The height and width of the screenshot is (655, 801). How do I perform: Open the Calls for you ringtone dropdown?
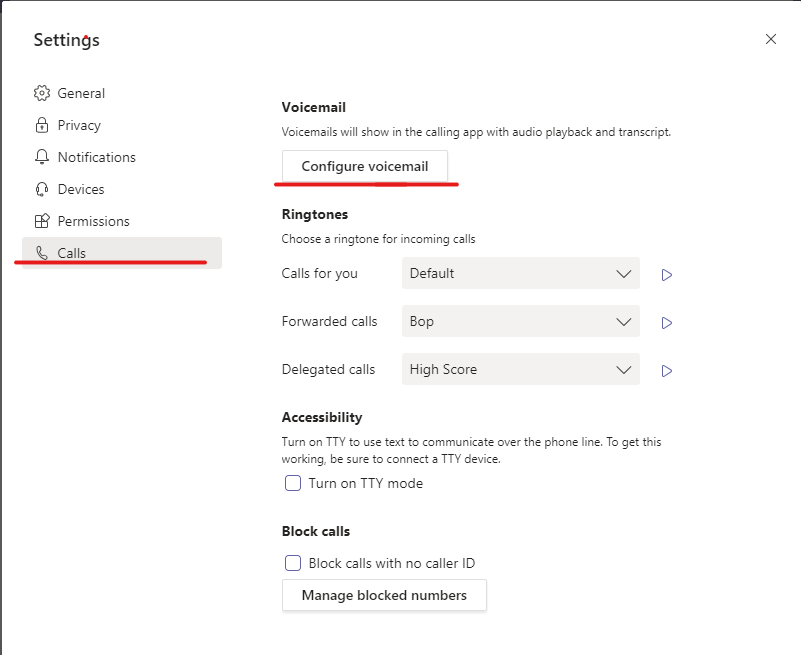[x=521, y=273]
